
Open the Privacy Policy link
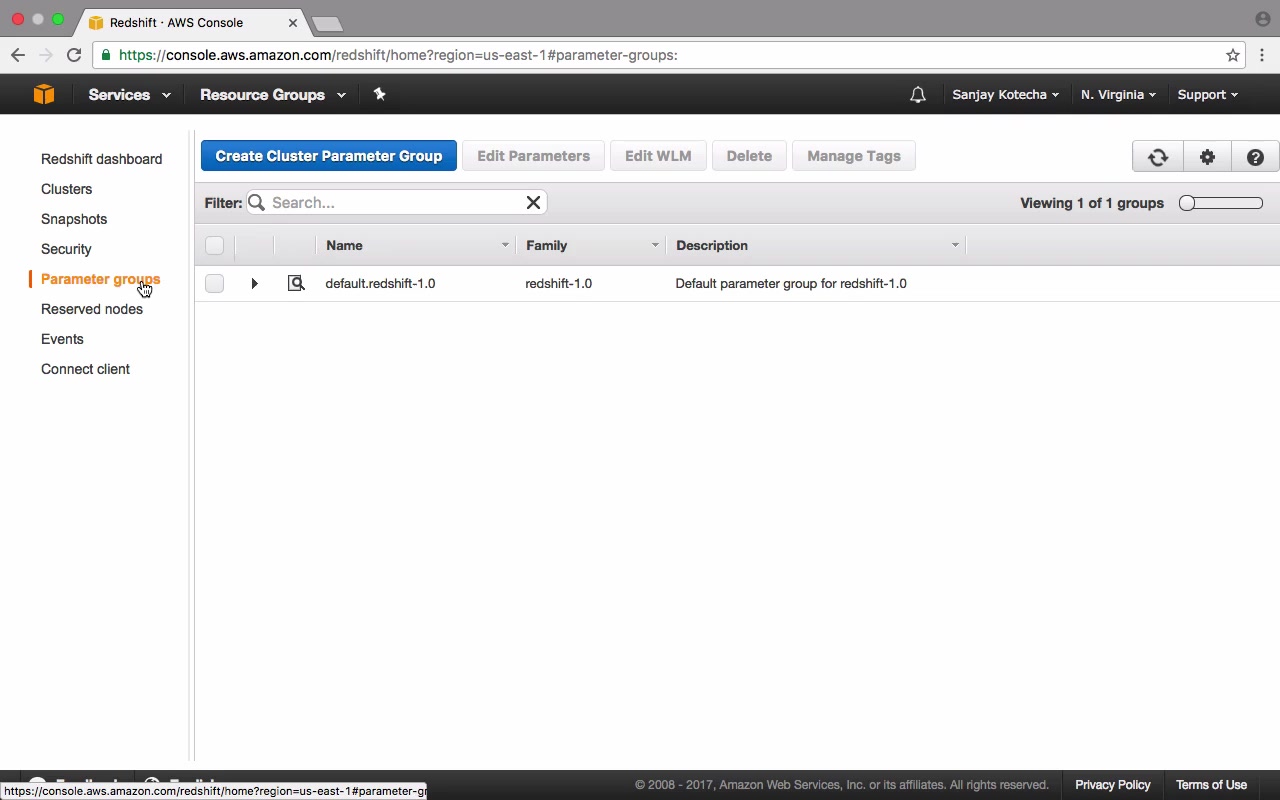(1113, 785)
